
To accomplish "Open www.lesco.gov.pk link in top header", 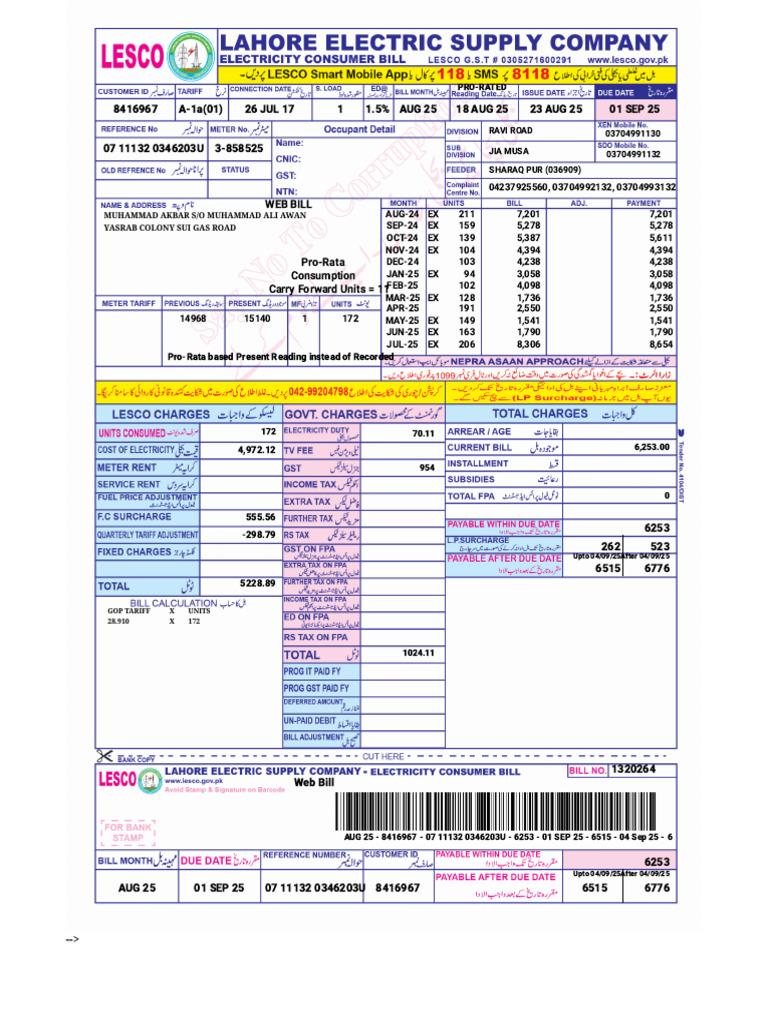I will 628,59.
